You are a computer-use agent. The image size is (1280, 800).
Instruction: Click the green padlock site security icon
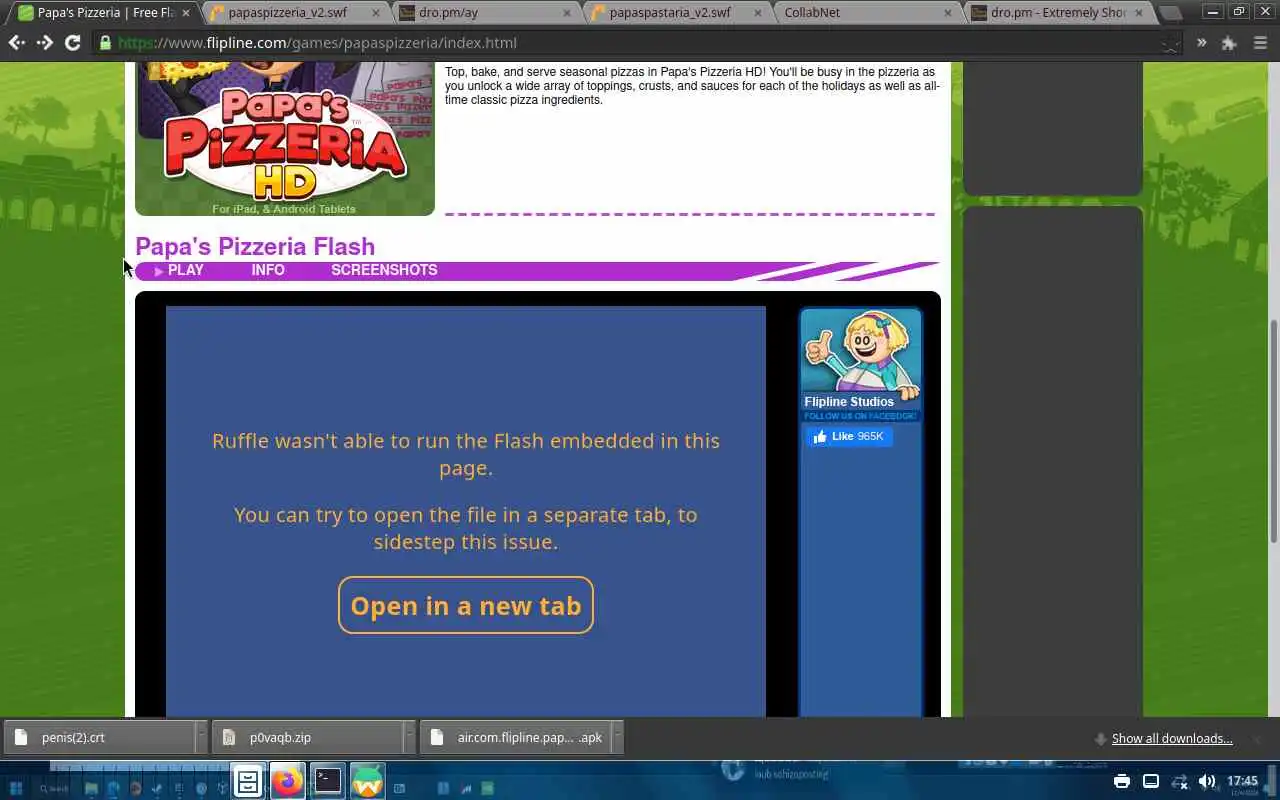105,43
